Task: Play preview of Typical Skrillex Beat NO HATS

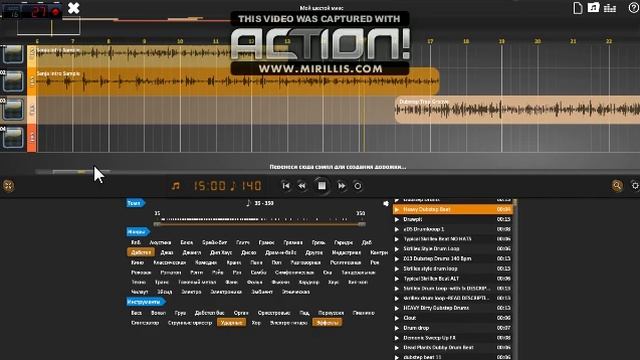Action: [x=397, y=239]
